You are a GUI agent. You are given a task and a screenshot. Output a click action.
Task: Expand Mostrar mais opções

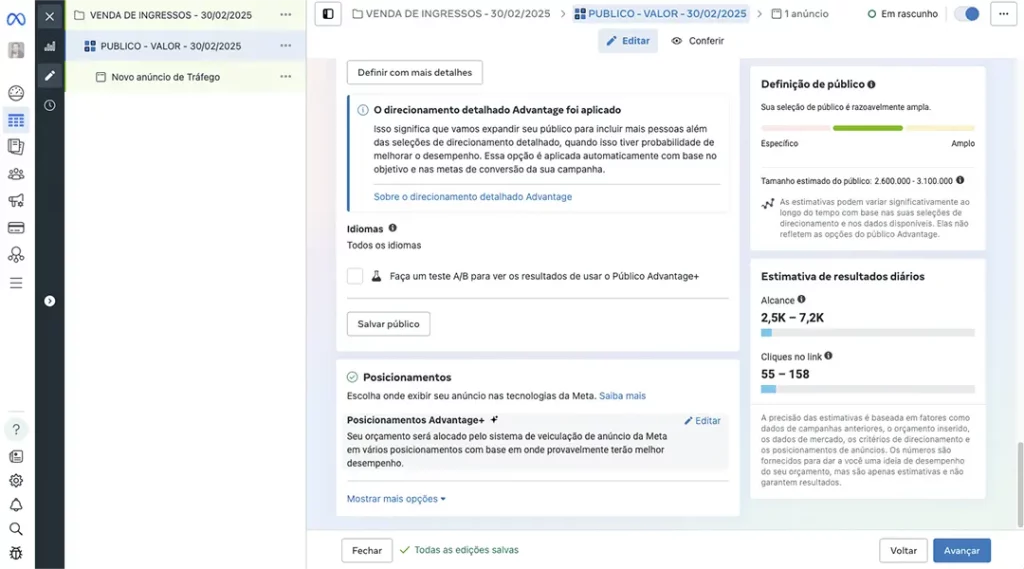[x=396, y=499]
